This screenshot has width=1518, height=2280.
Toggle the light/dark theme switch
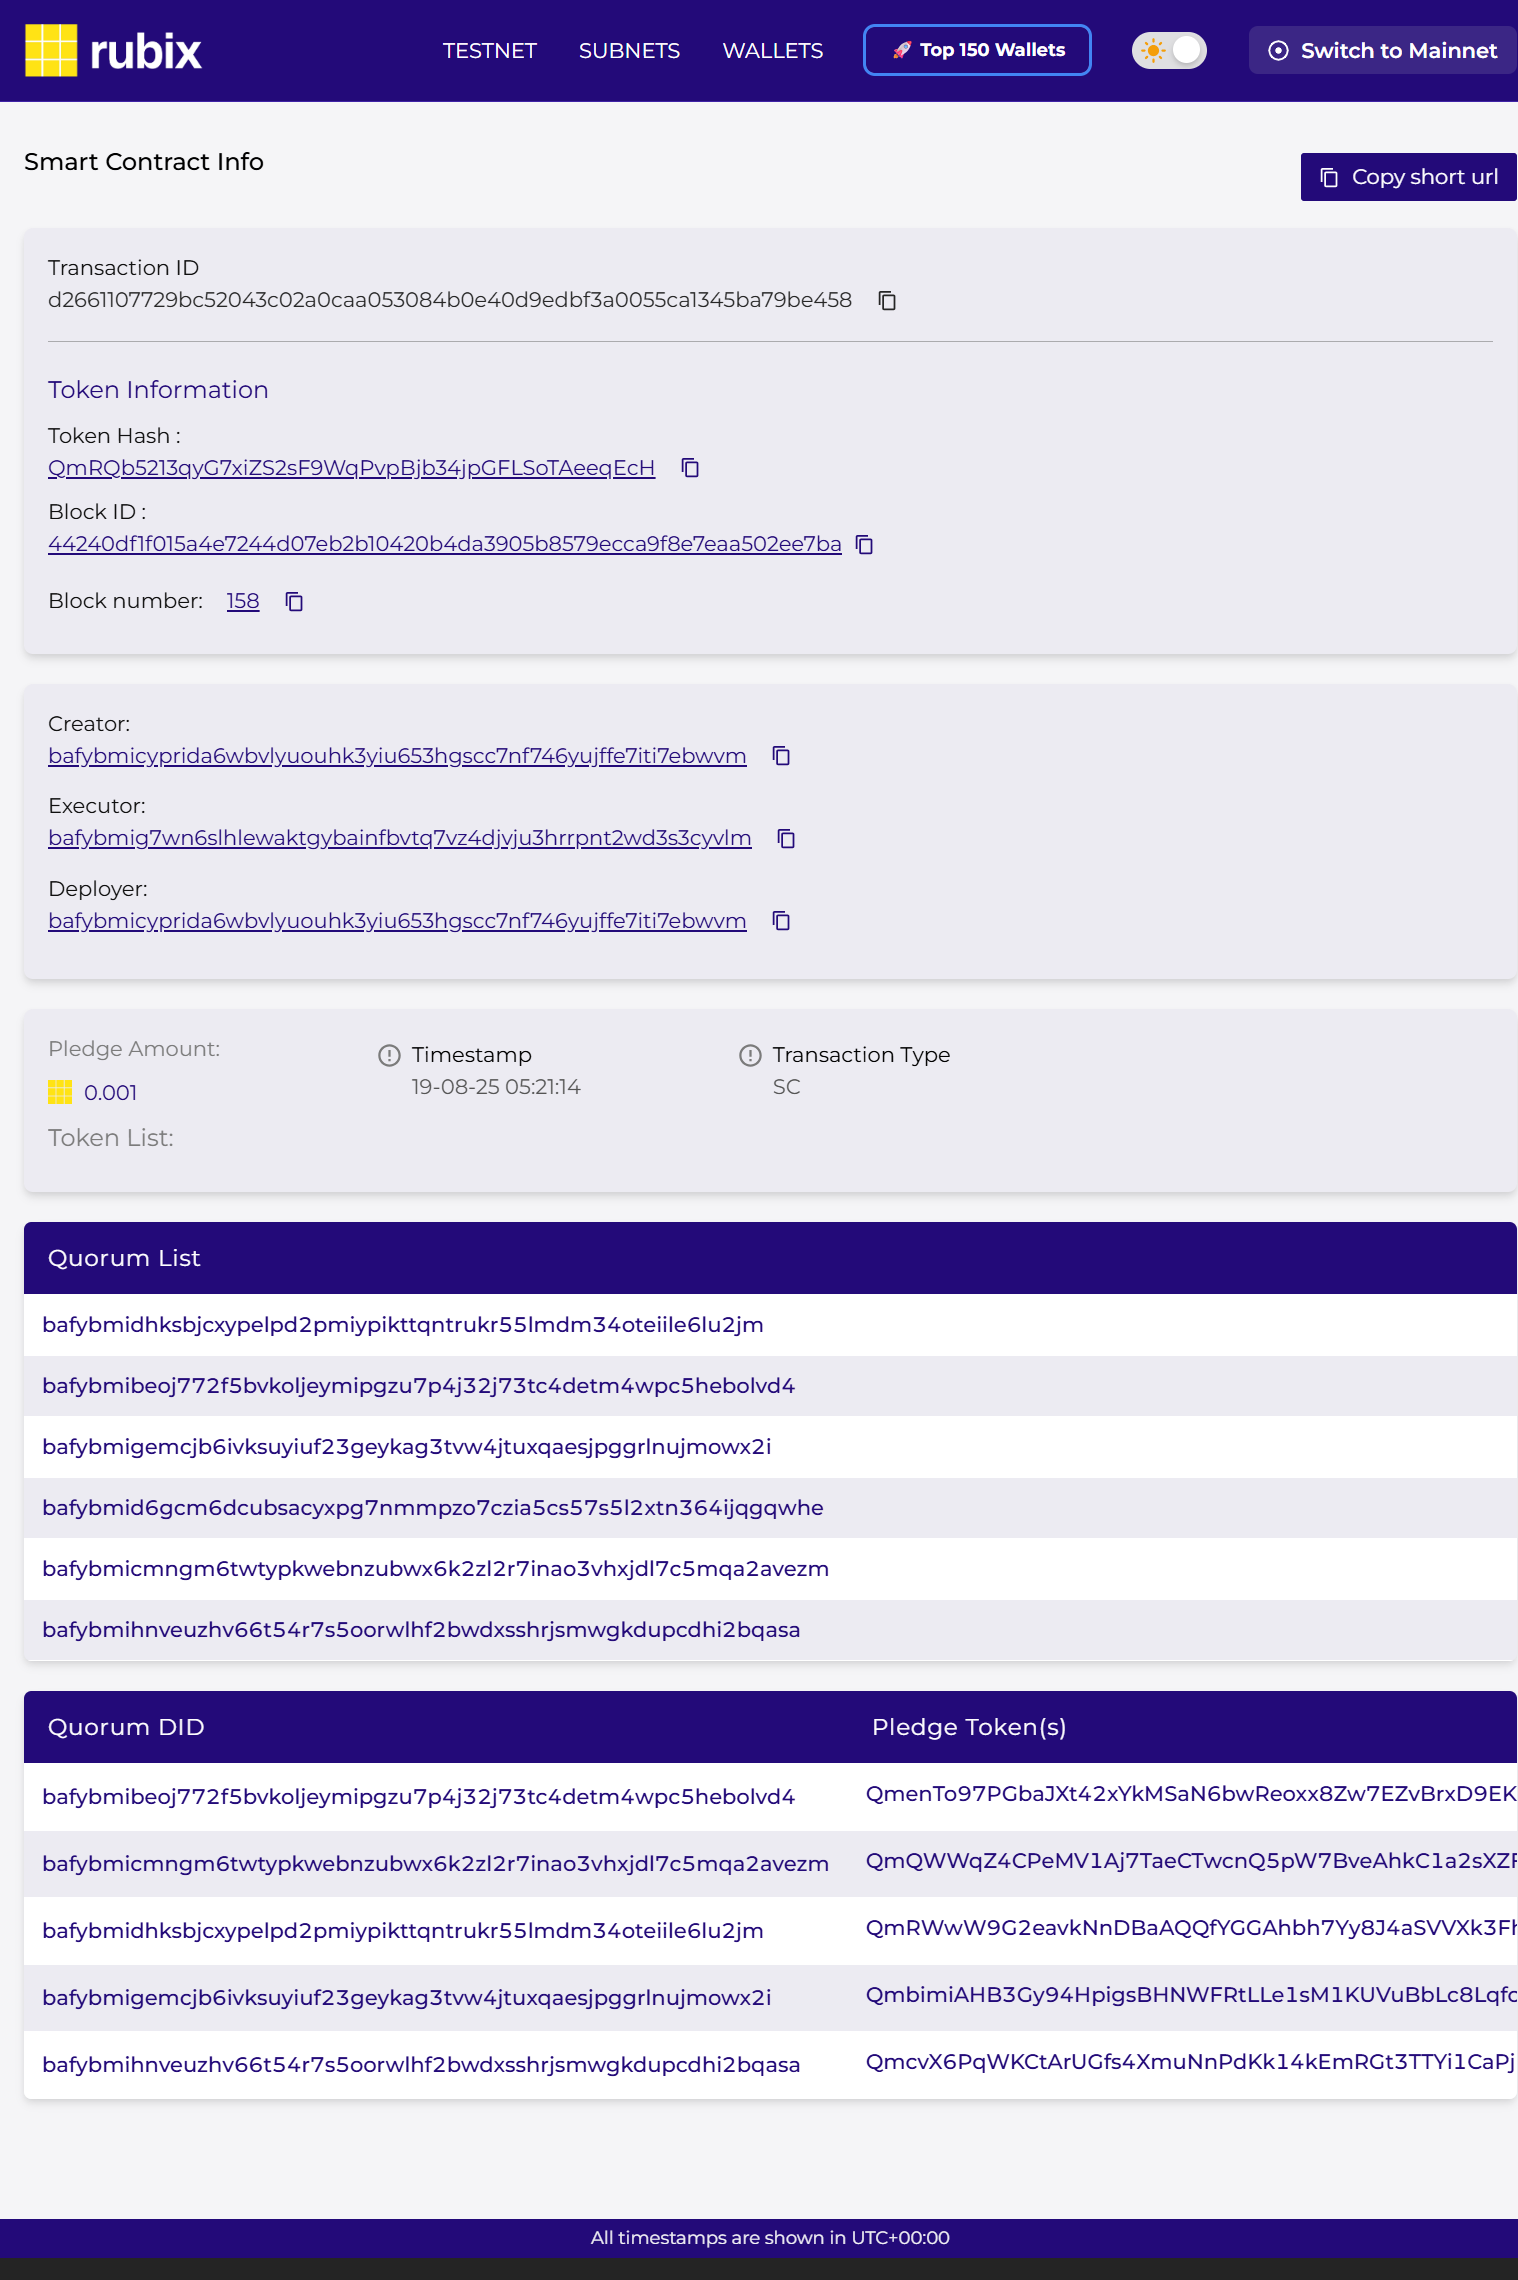[x=1169, y=50]
